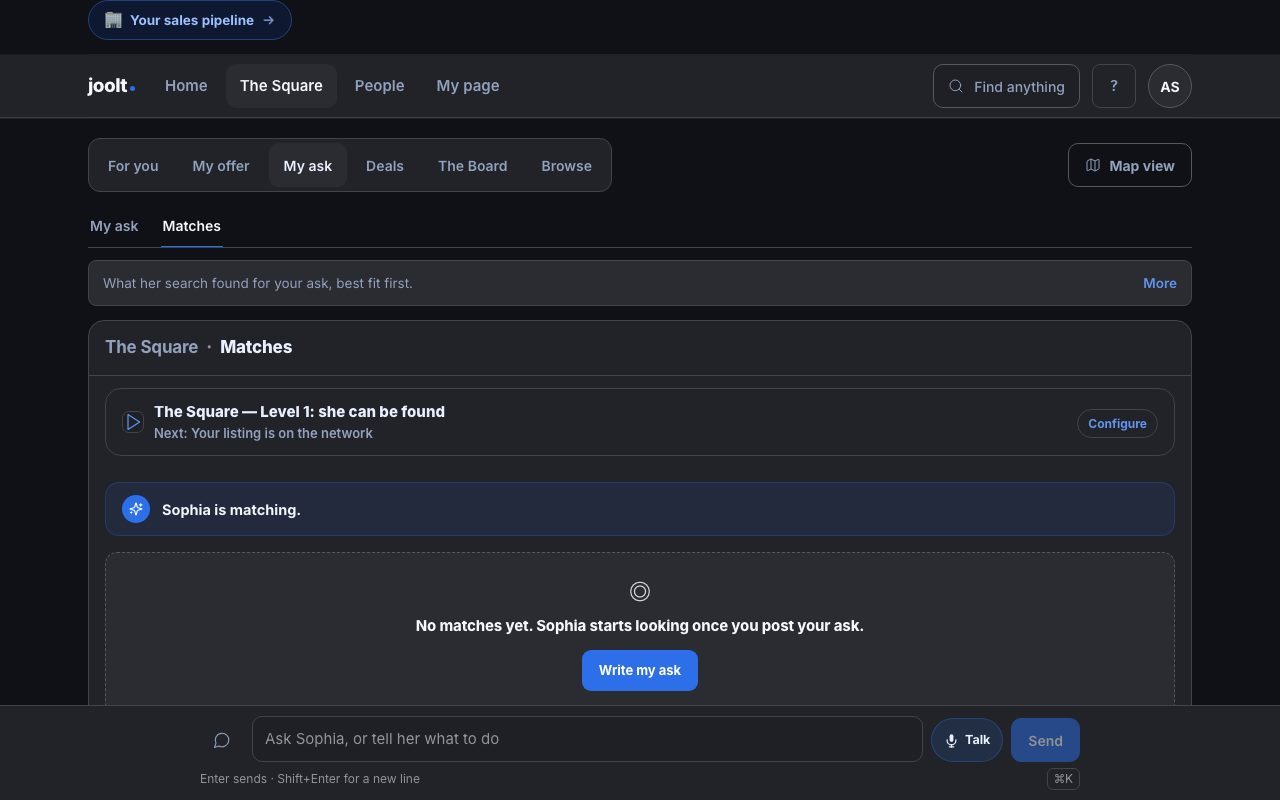This screenshot has width=1280, height=800.
Task: Open The Board tab
Action: pos(473,166)
